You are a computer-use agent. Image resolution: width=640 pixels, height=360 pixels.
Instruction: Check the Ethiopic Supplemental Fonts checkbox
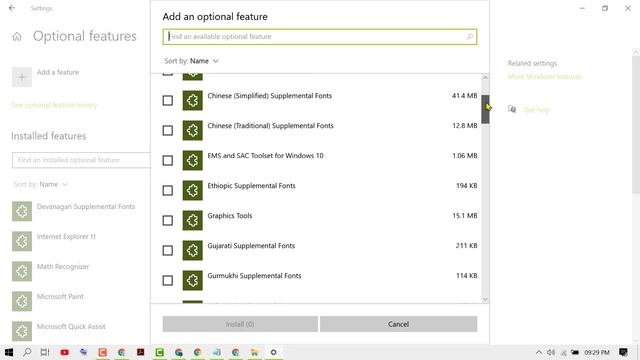168,191
